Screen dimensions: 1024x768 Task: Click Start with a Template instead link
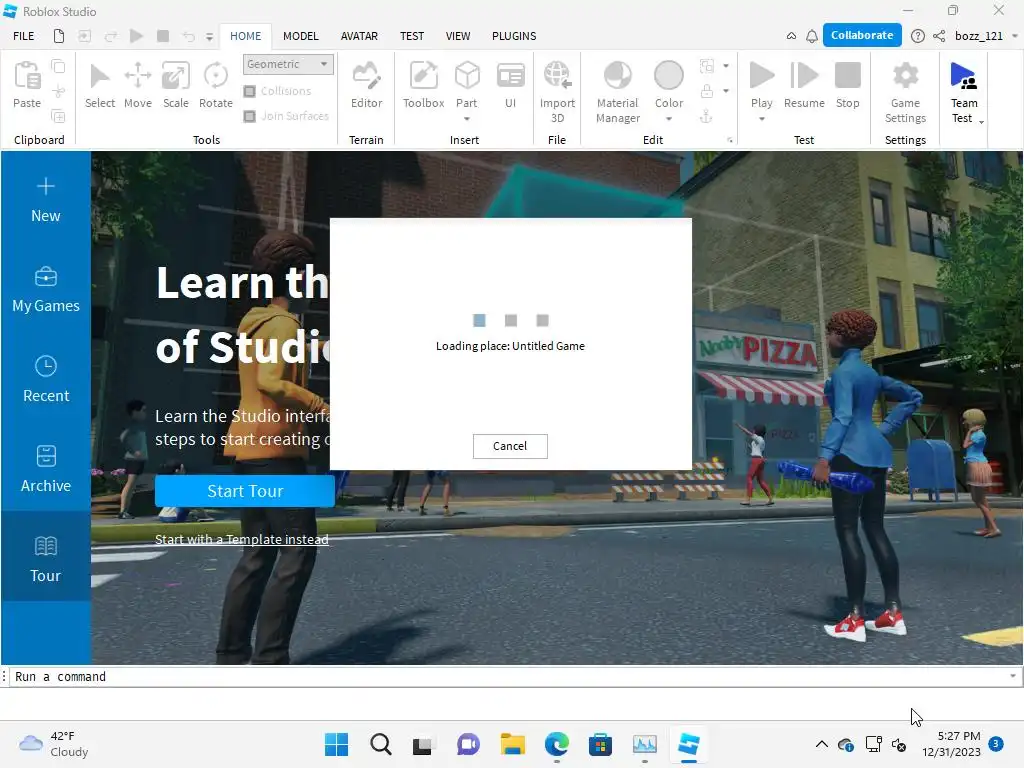(241, 540)
